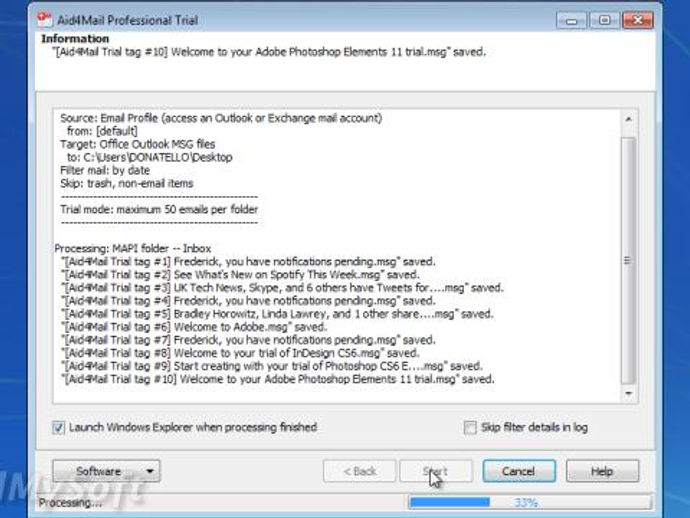Select log line 'Skip: trash, non-email items'
The width and height of the screenshot is (690, 518).
(x=127, y=183)
